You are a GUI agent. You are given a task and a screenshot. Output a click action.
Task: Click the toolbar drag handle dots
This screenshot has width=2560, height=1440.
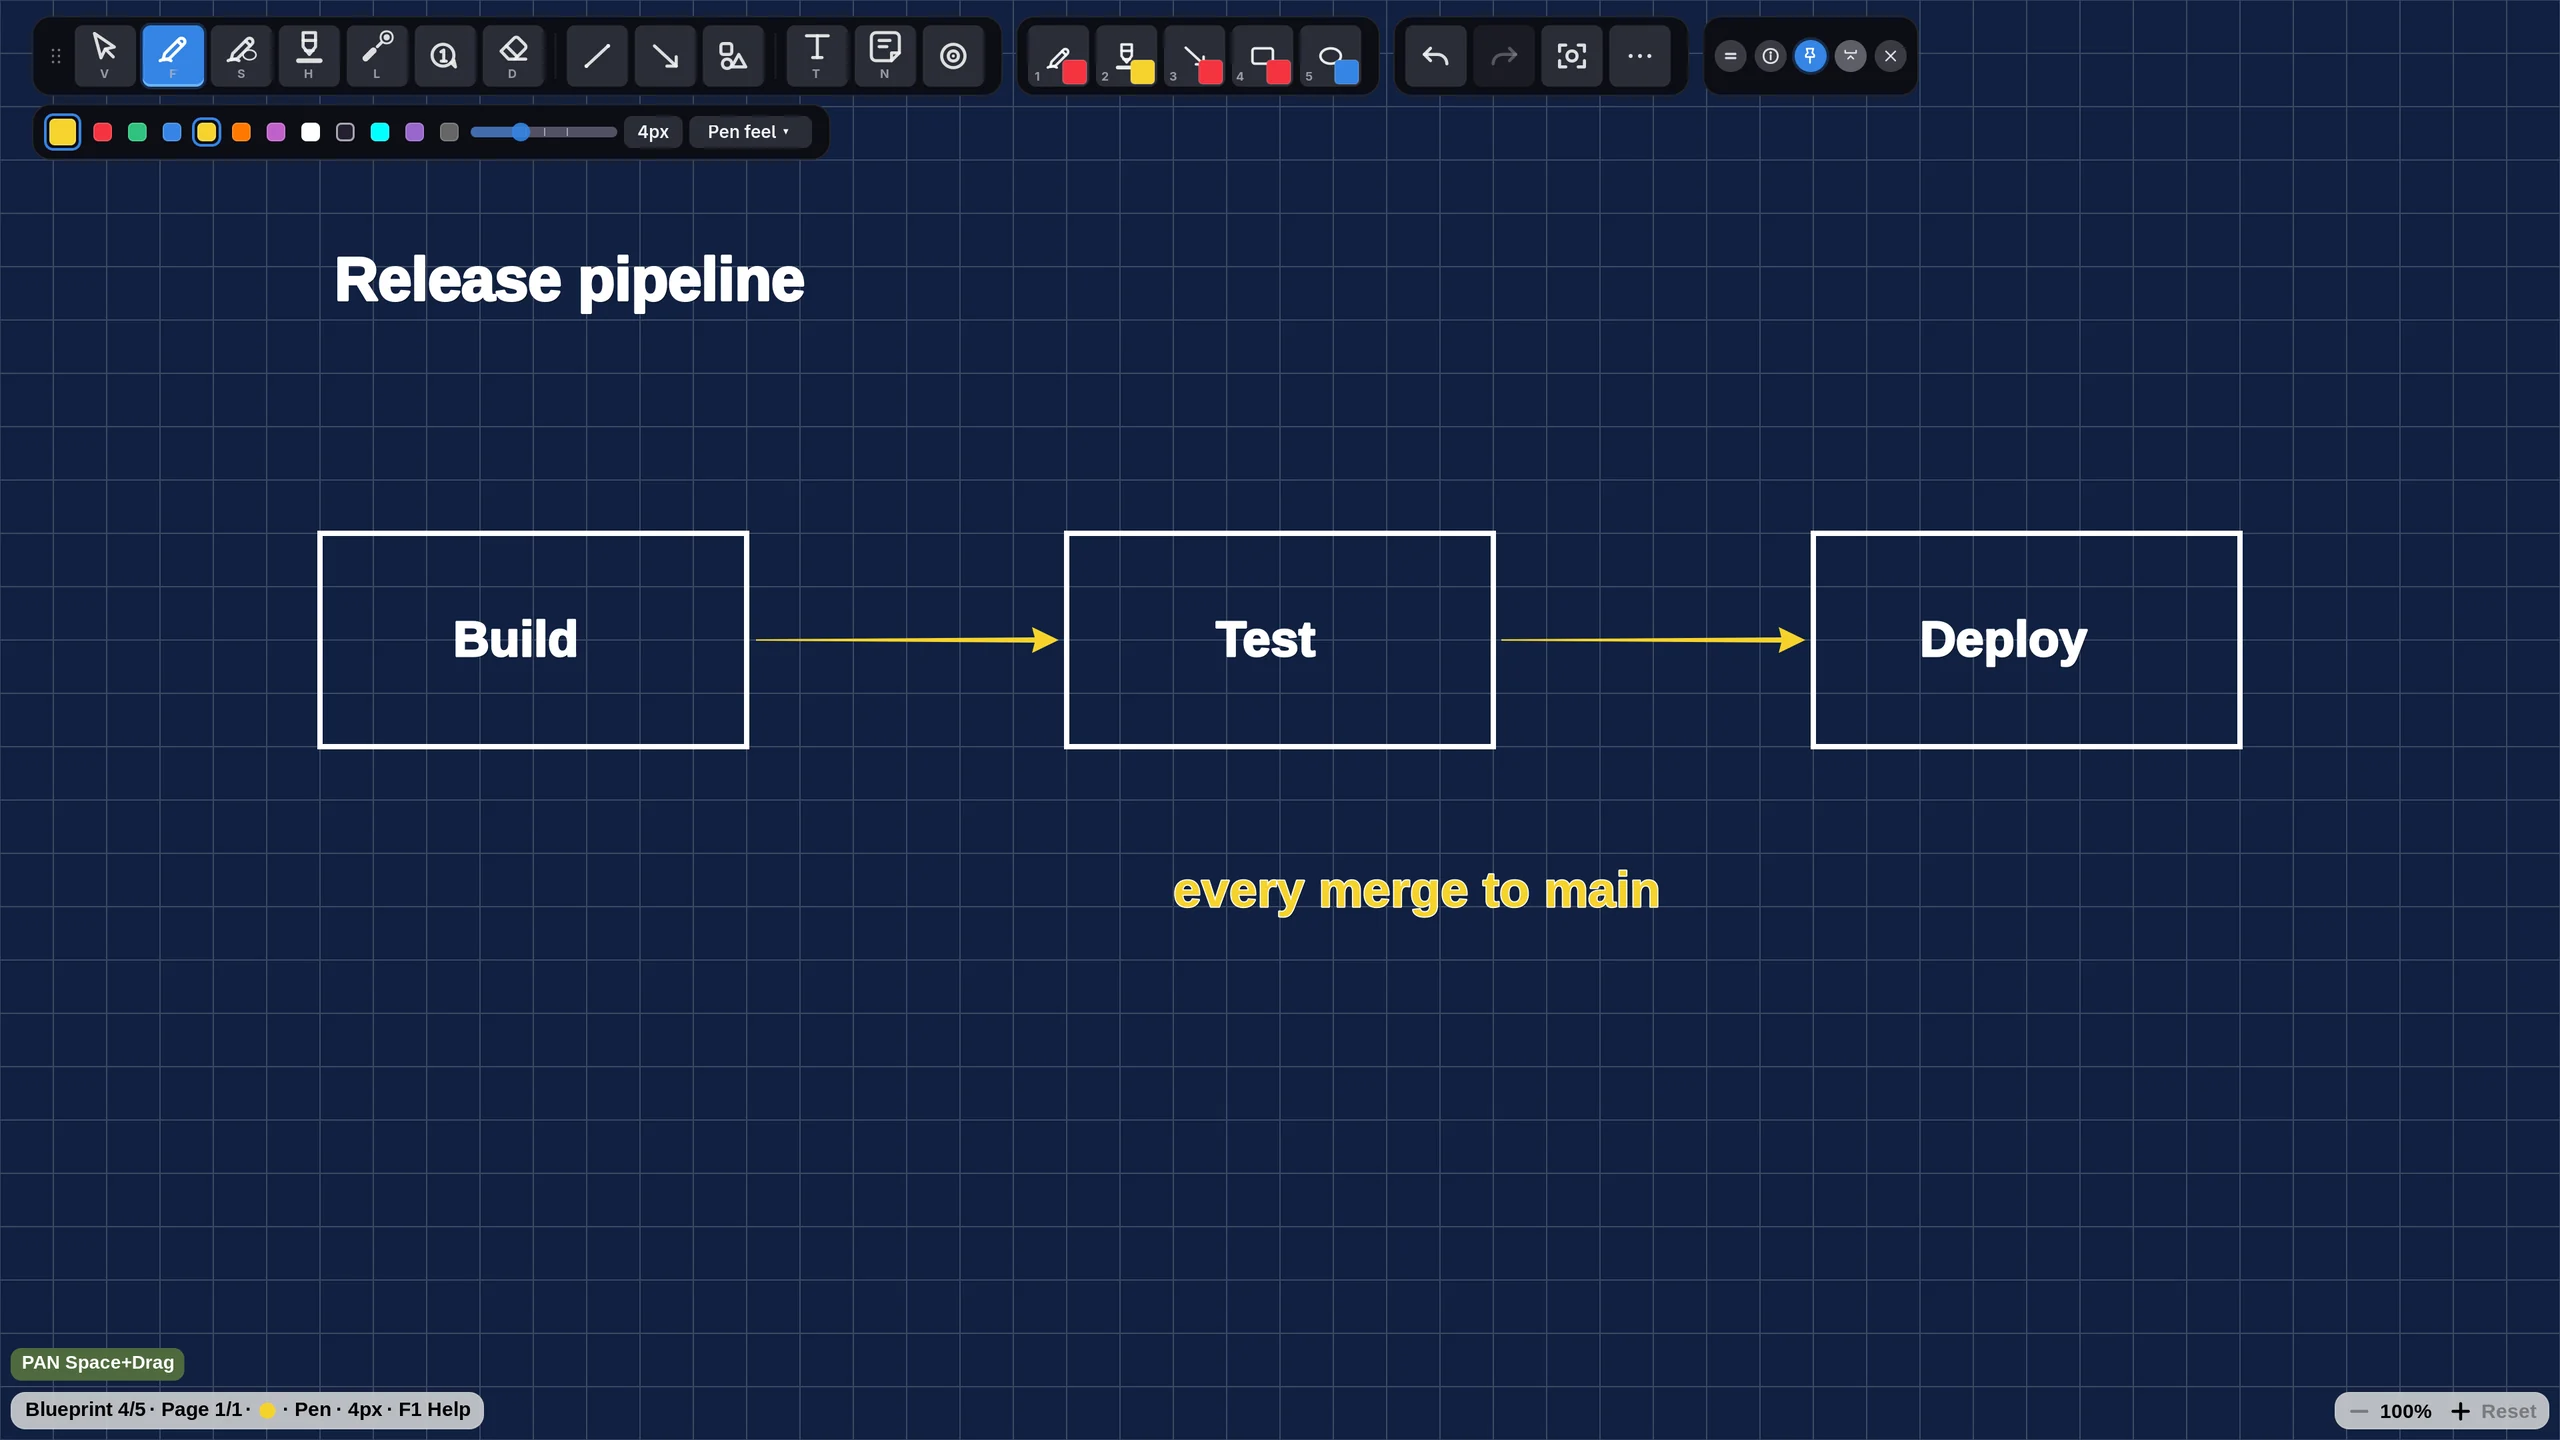pyautogui.click(x=56, y=56)
